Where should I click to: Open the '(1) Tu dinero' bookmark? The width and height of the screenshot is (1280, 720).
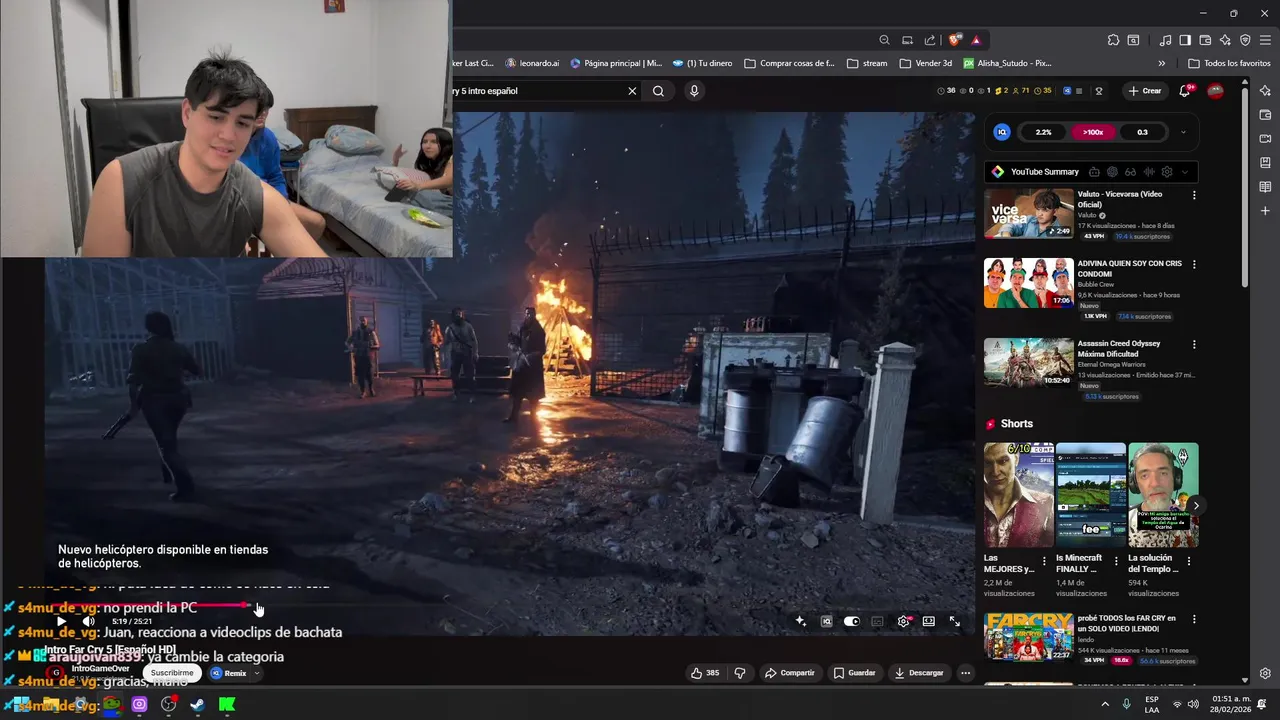coord(702,63)
